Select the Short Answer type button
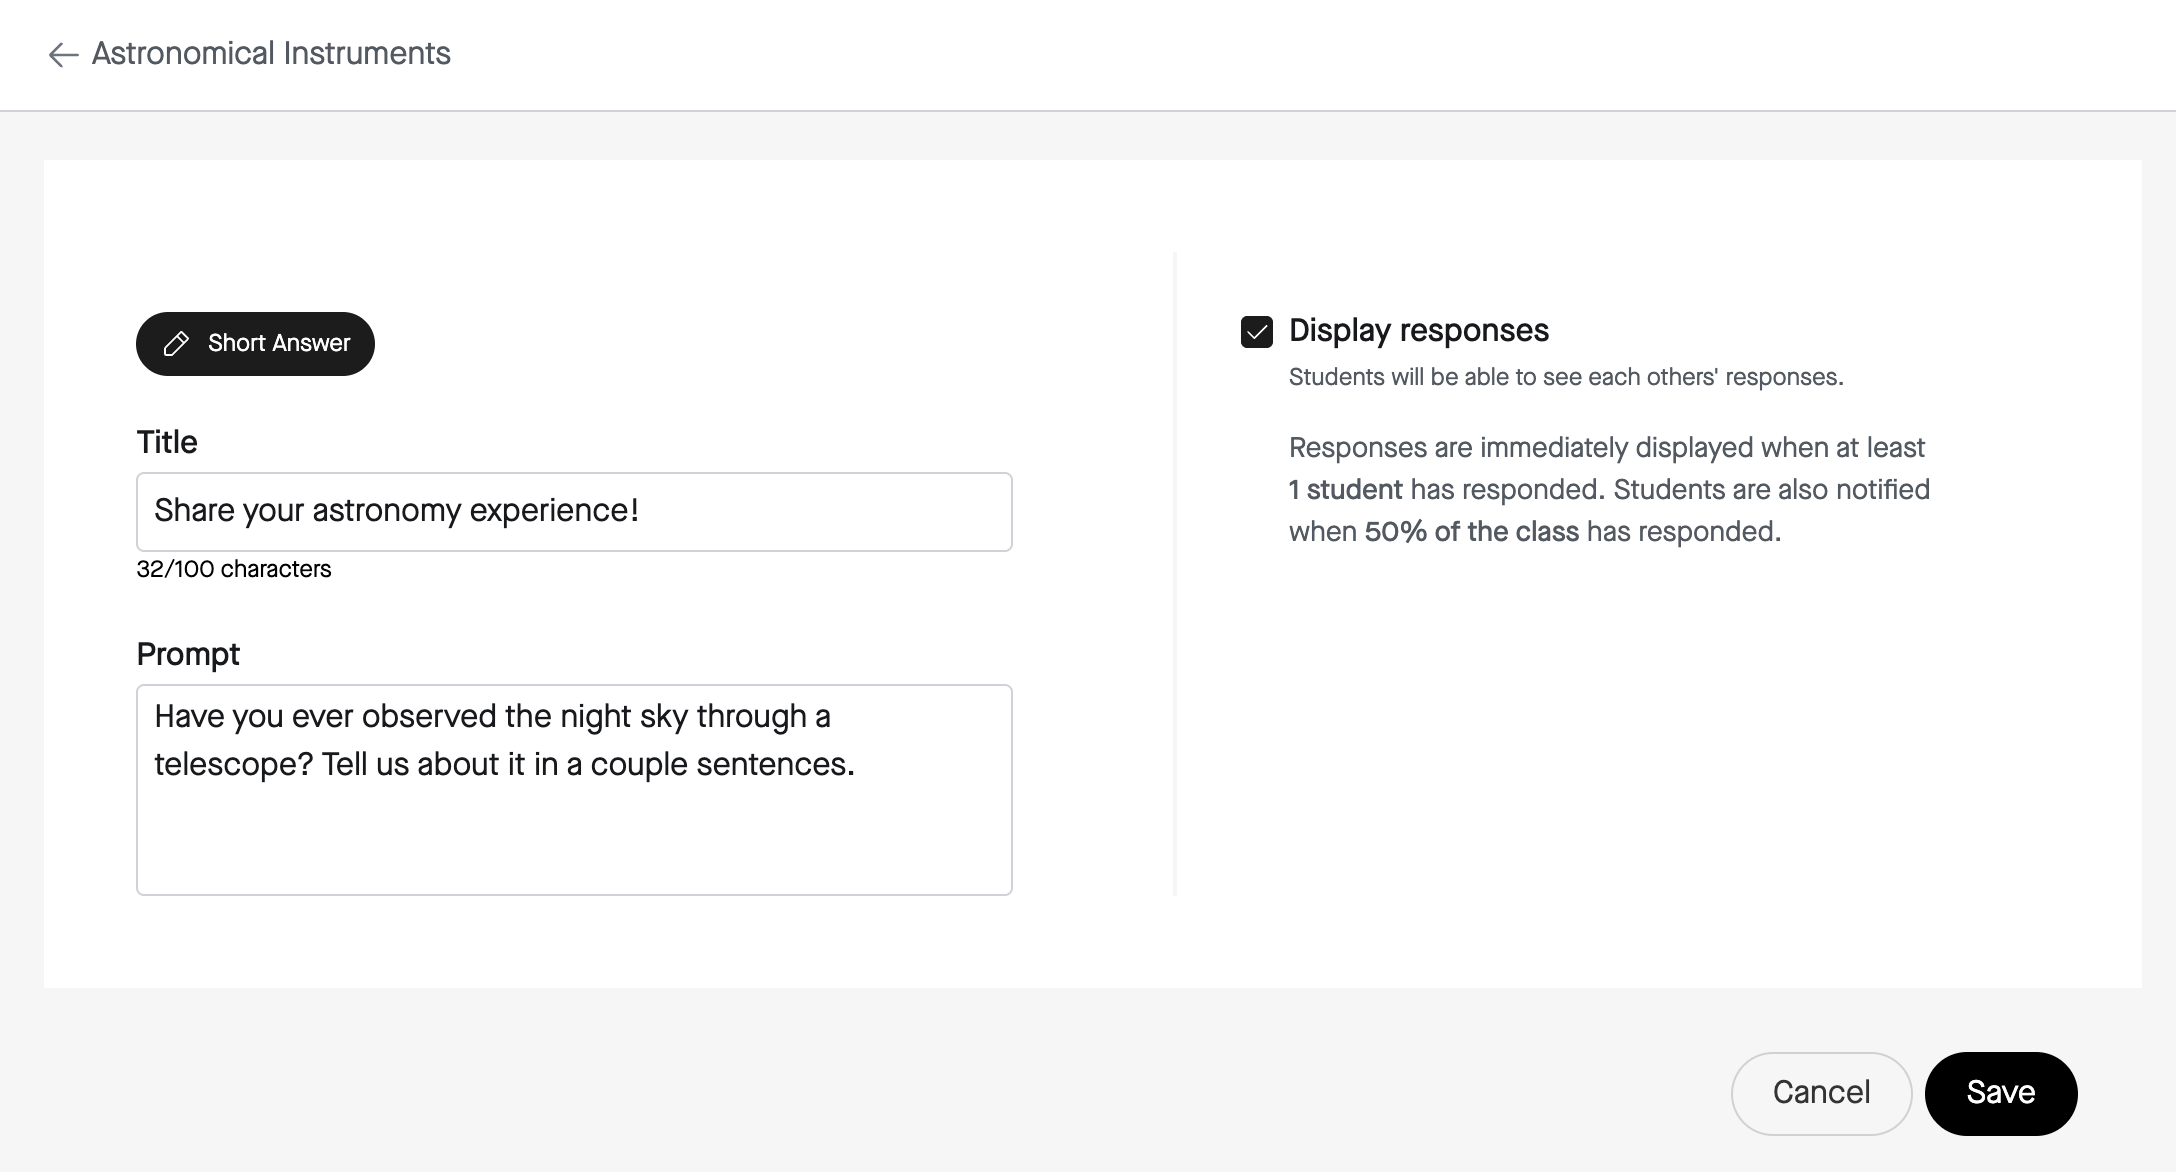The width and height of the screenshot is (2176, 1172). coord(255,344)
